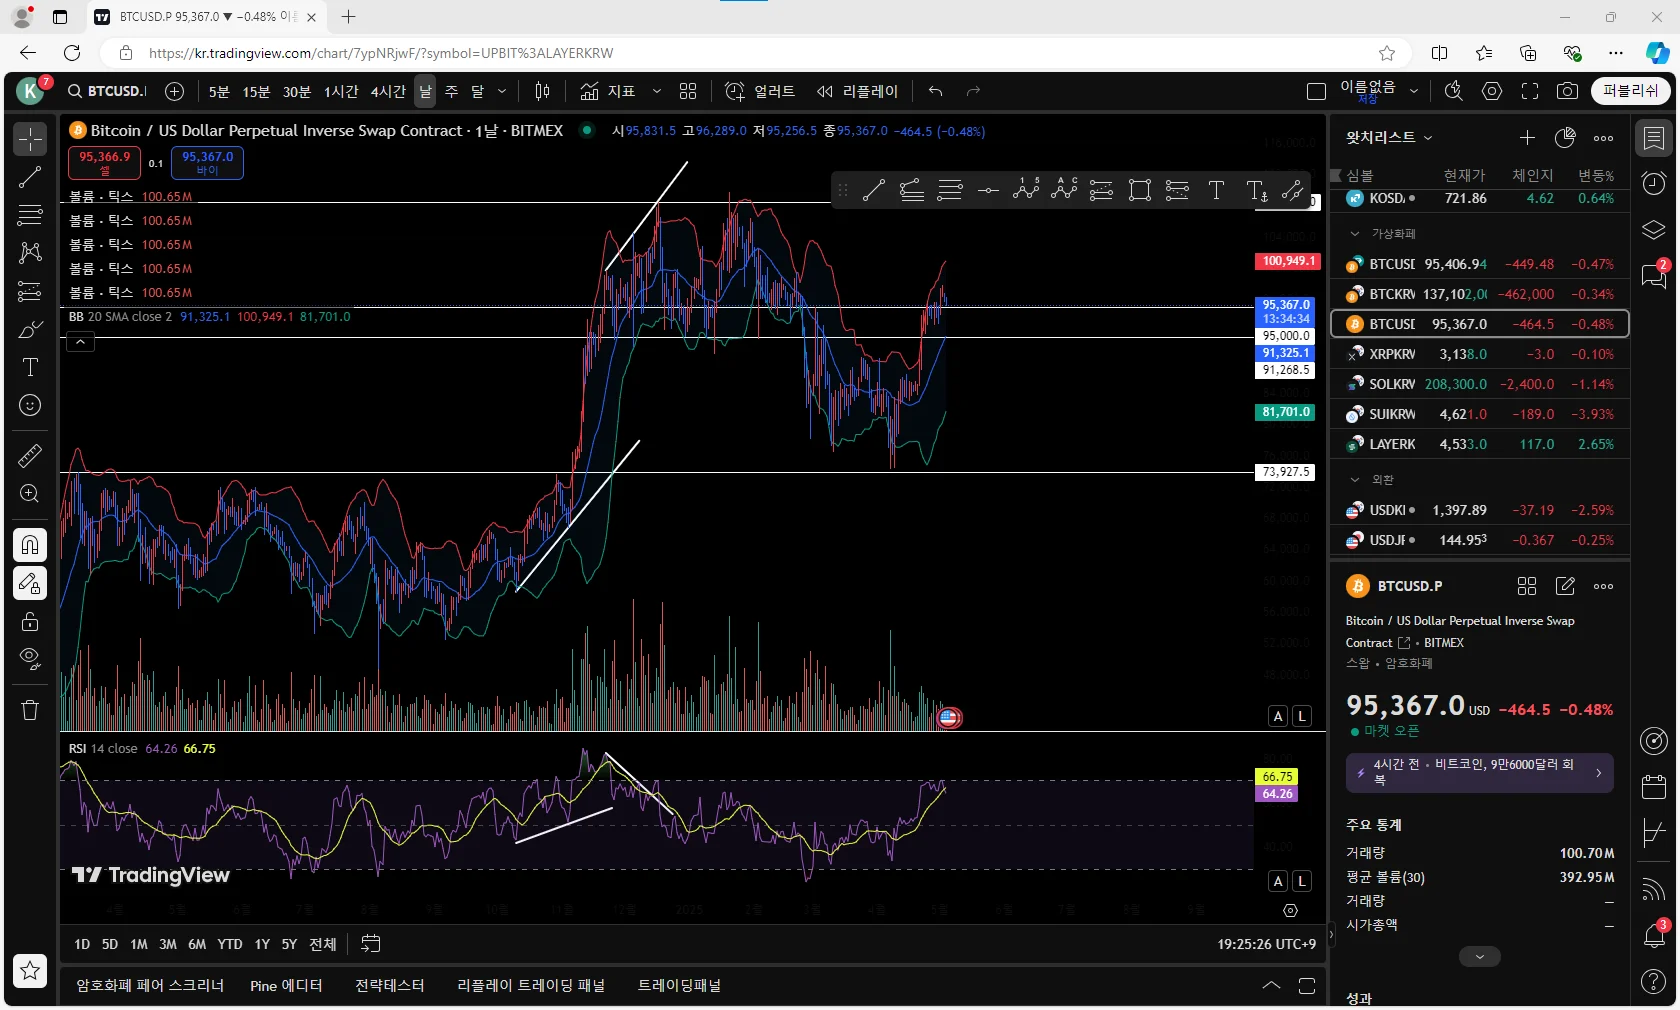
Task: Take a chart snapshot with the camera
Action: tap(1568, 91)
